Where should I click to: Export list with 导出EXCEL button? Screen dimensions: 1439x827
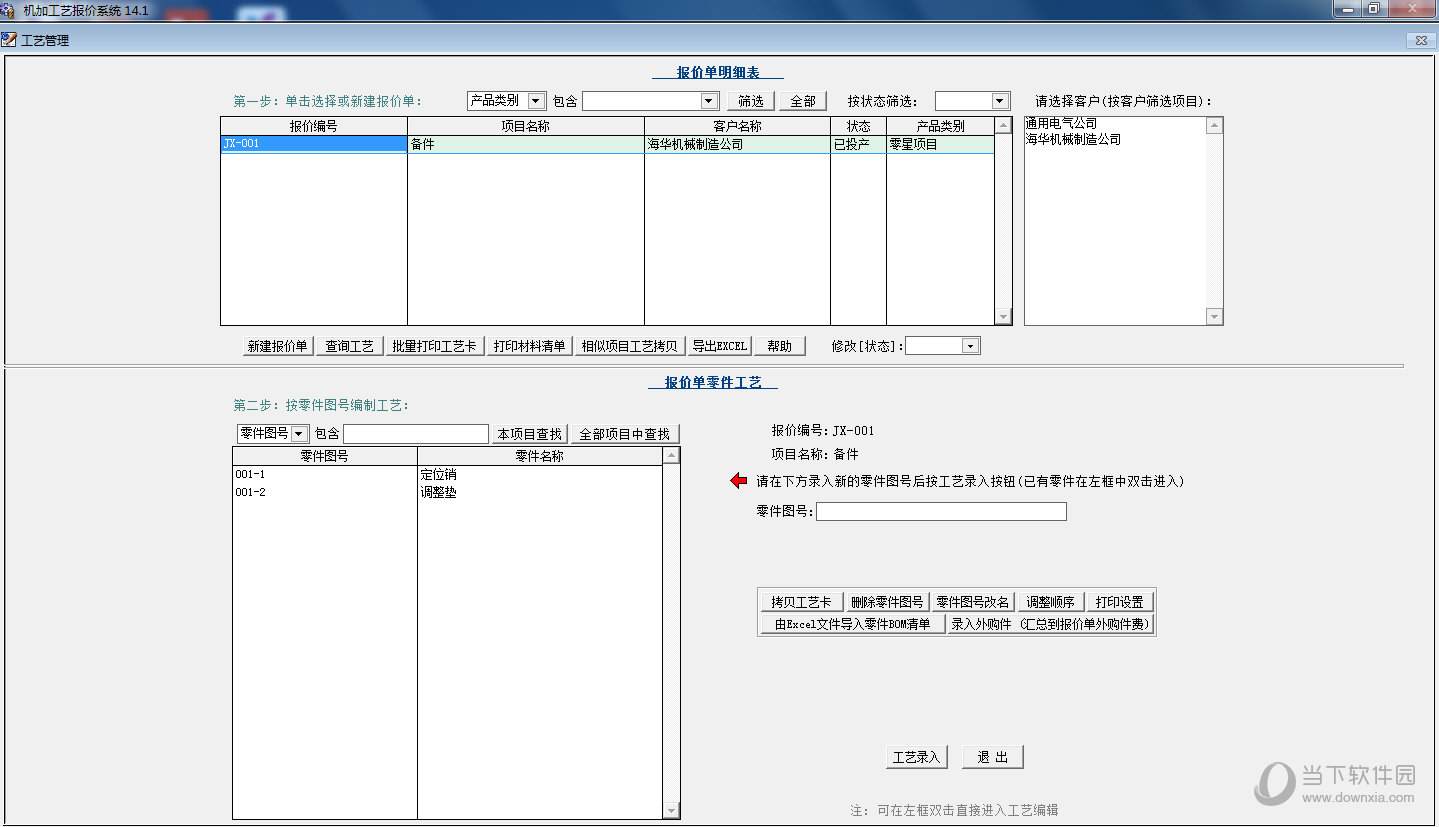(719, 346)
